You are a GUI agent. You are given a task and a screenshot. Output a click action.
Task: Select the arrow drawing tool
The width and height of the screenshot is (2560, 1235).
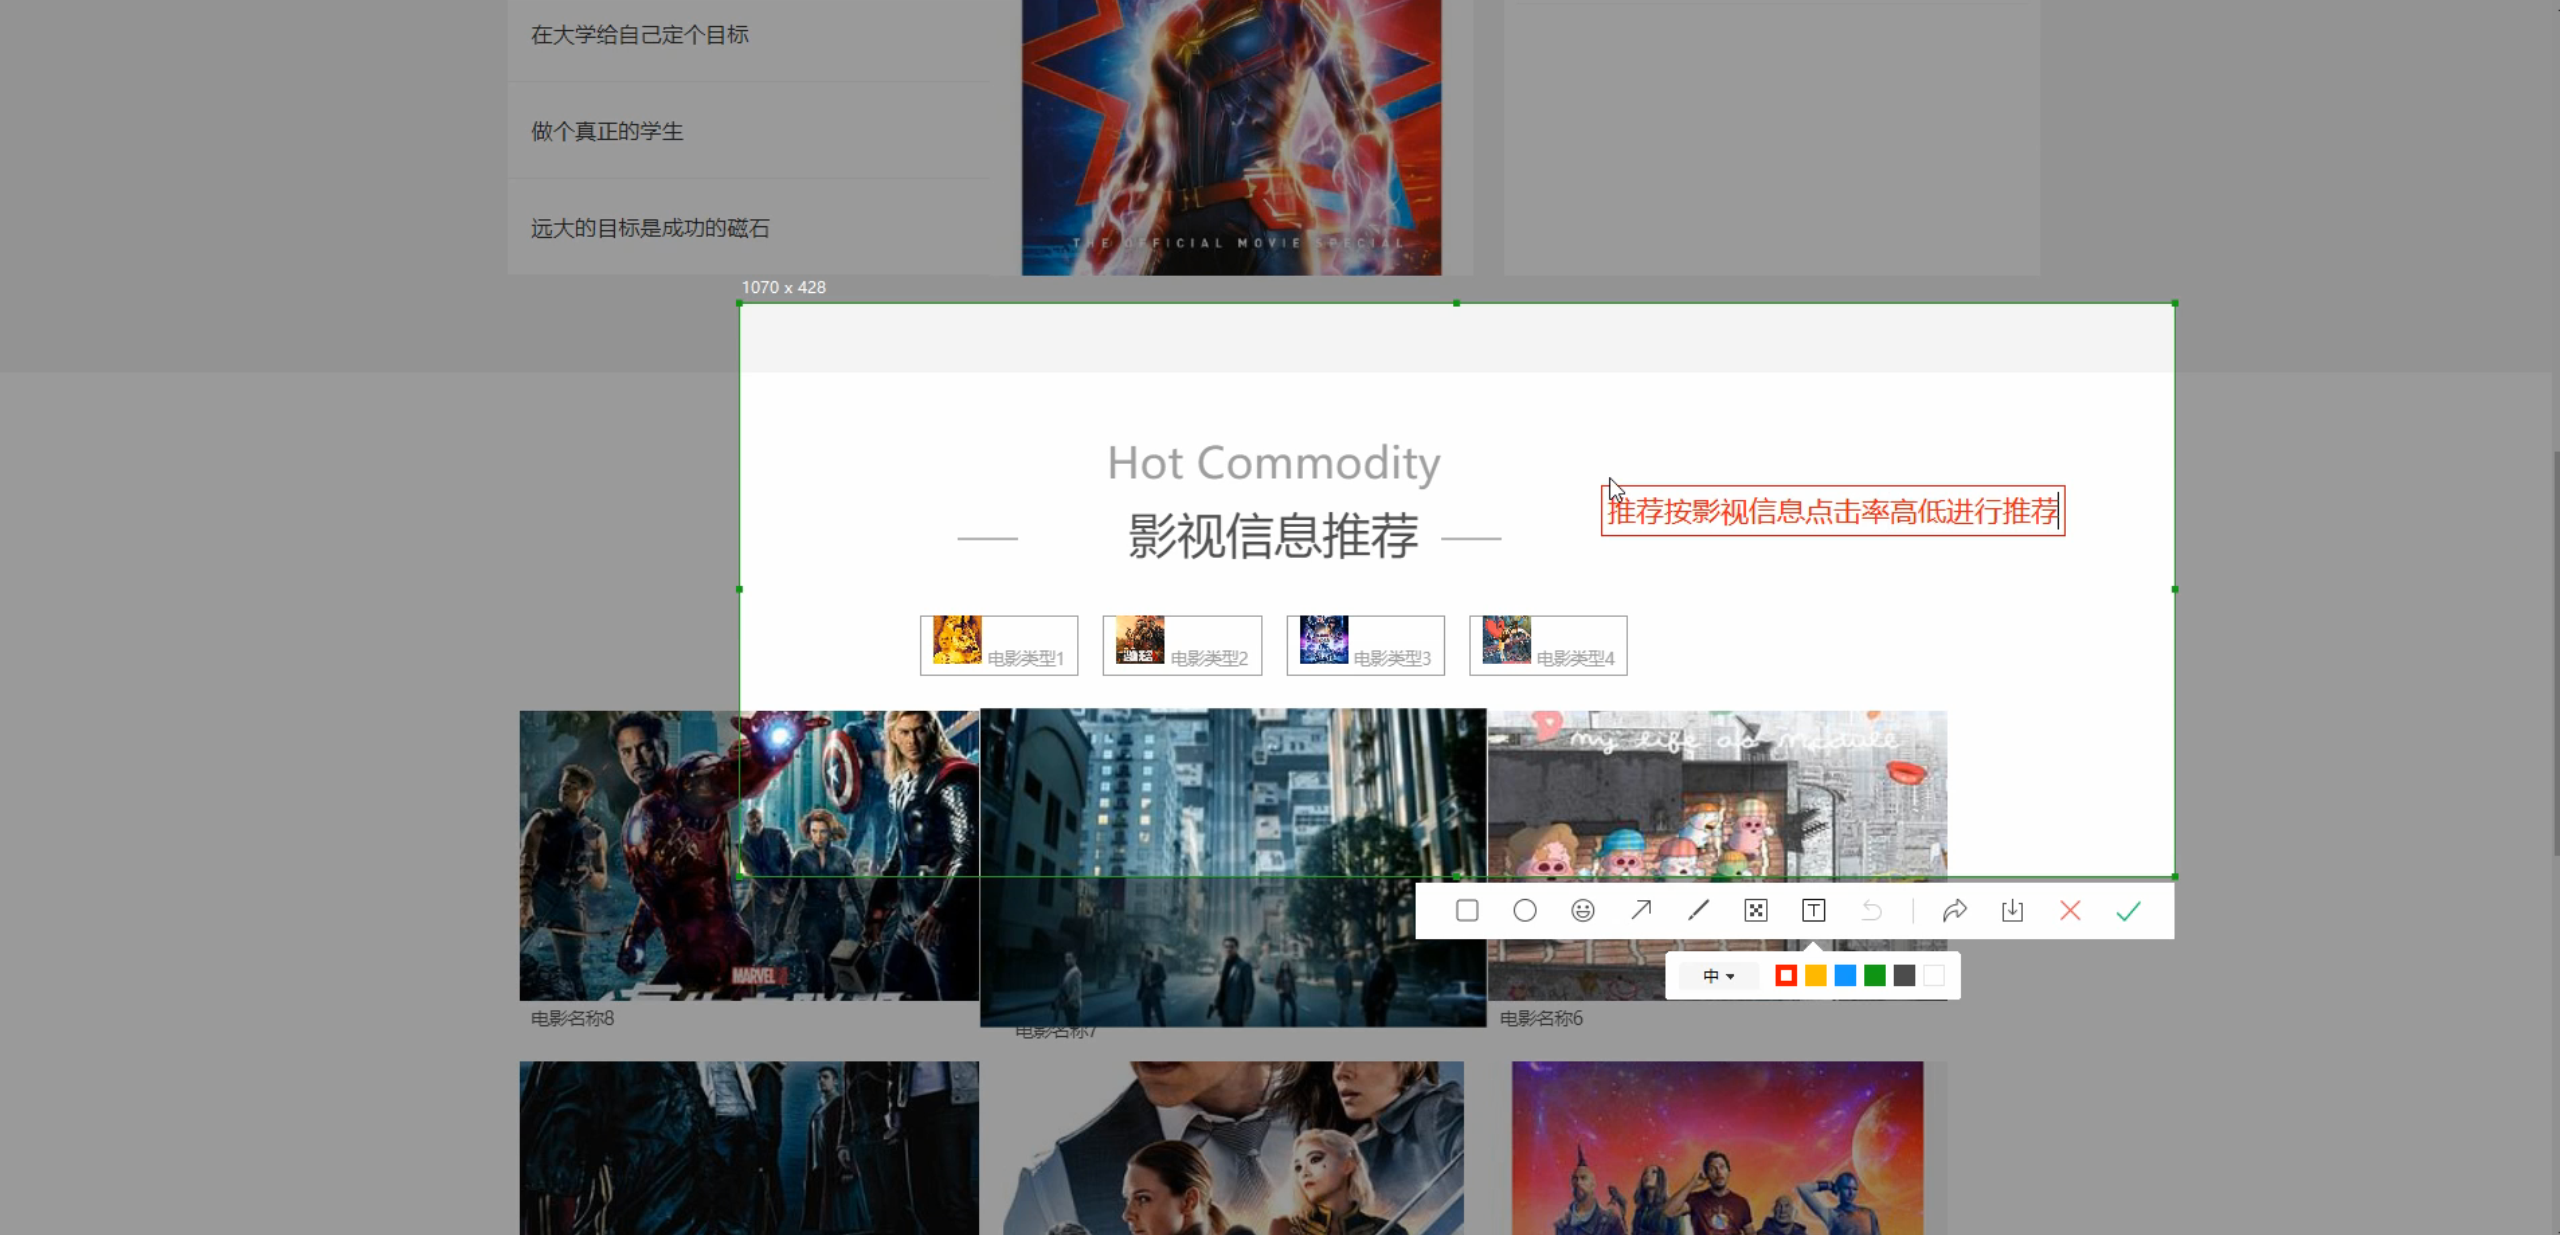point(1641,910)
